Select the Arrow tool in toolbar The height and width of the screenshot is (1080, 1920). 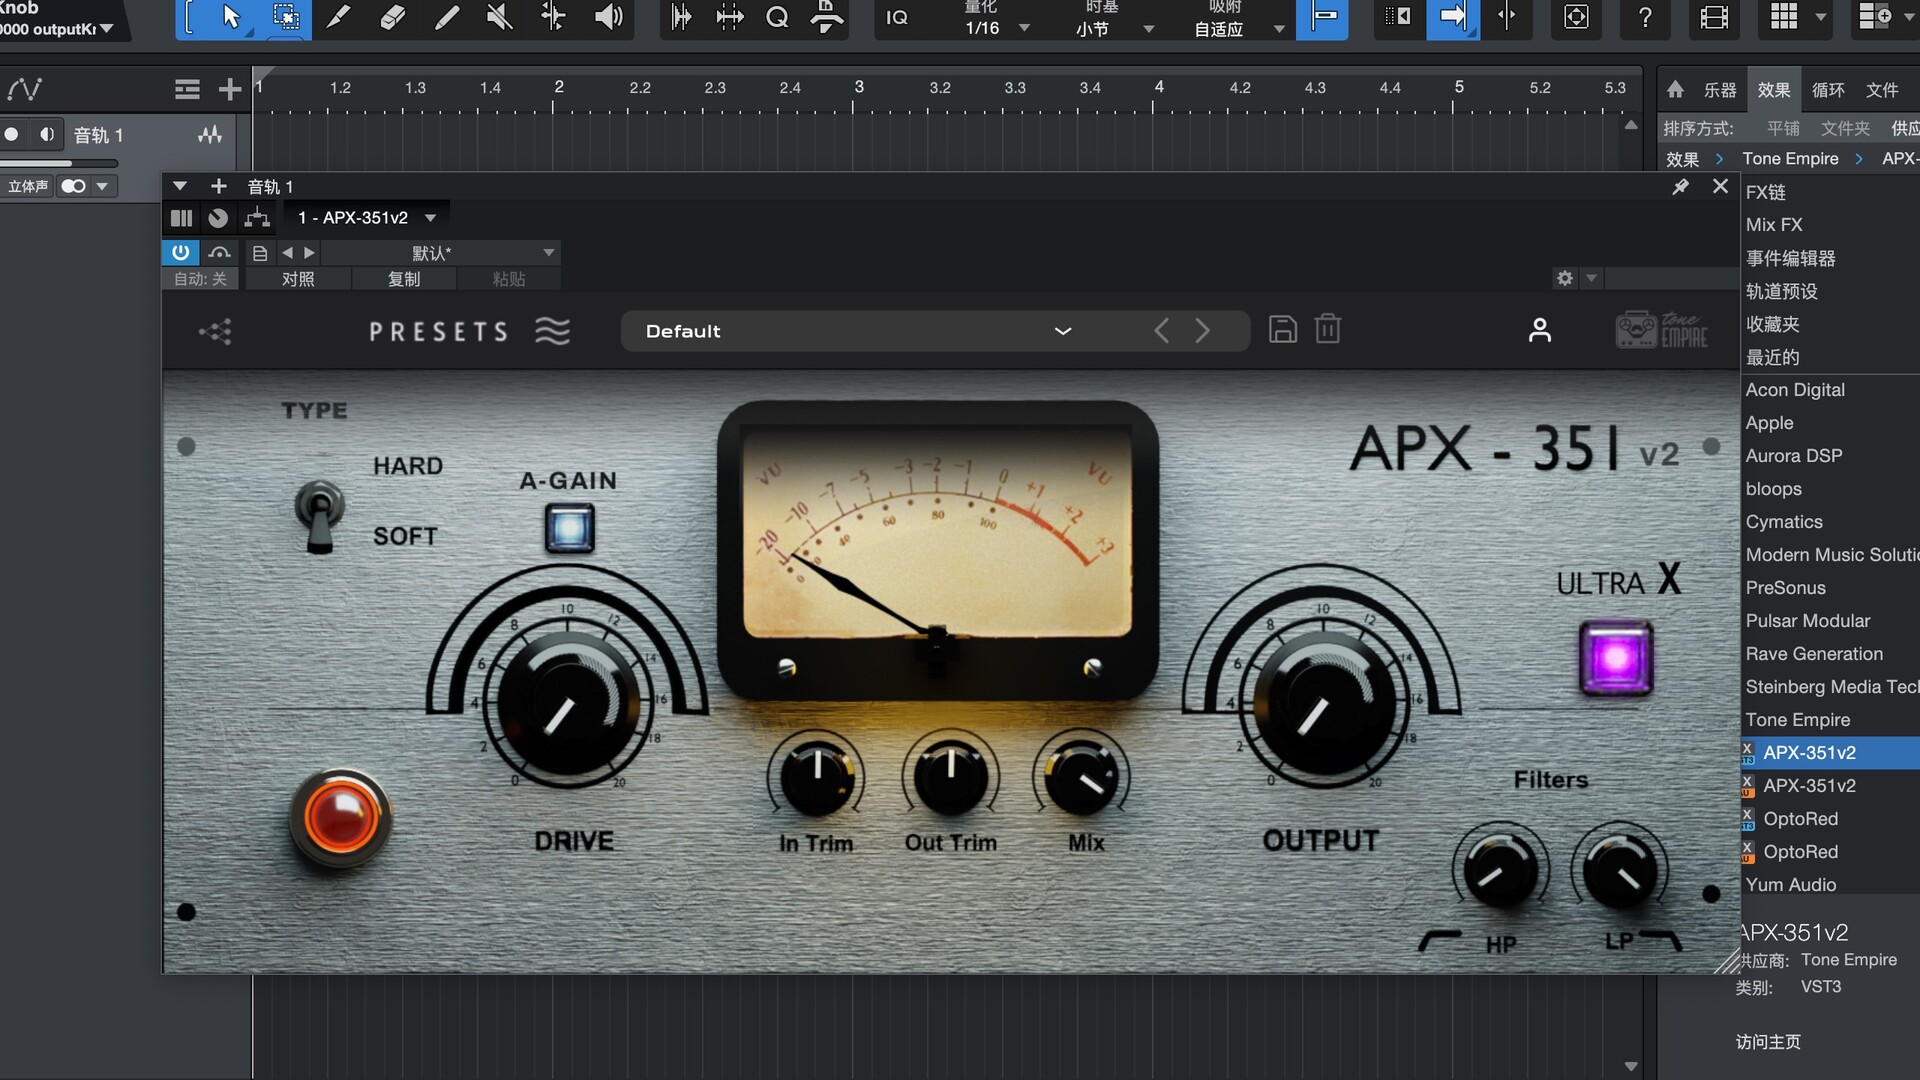tap(231, 18)
